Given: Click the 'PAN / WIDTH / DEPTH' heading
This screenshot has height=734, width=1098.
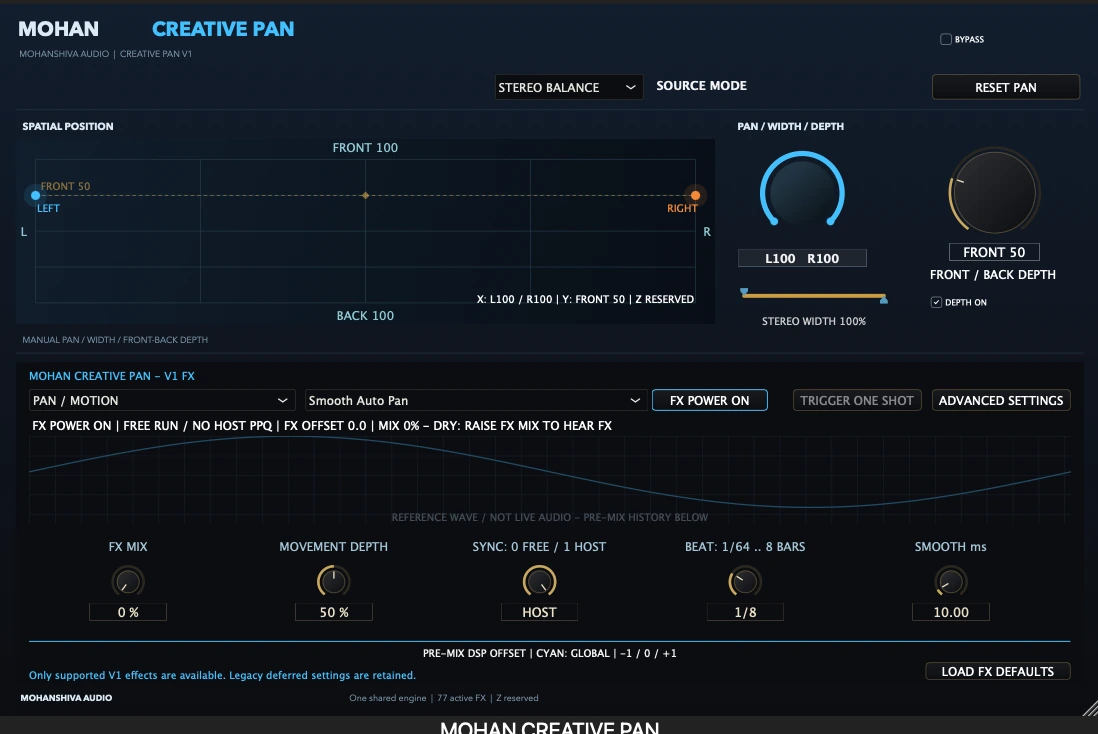Looking at the screenshot, I should tap(791, 126).
